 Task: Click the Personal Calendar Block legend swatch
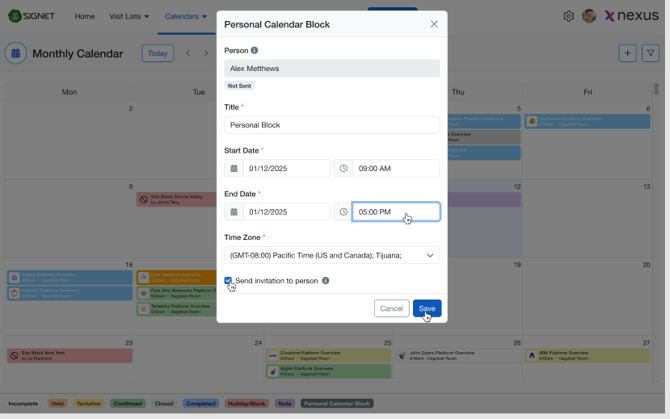pyautogui.click(x=337, y=404)
